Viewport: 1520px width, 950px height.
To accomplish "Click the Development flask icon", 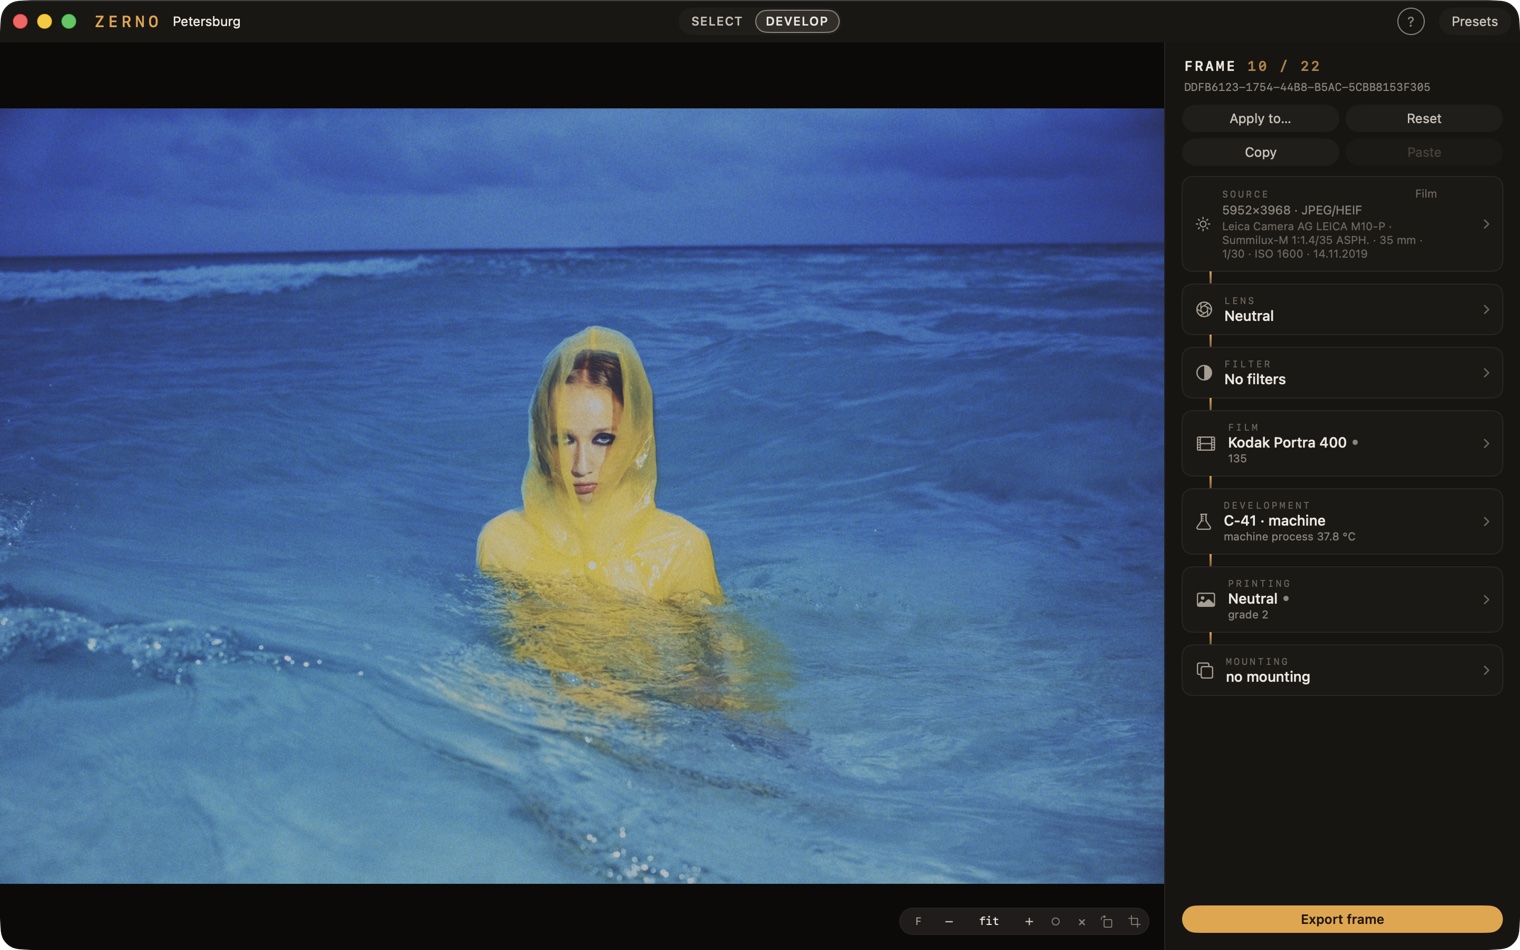I will click(x=1204, y=521).
